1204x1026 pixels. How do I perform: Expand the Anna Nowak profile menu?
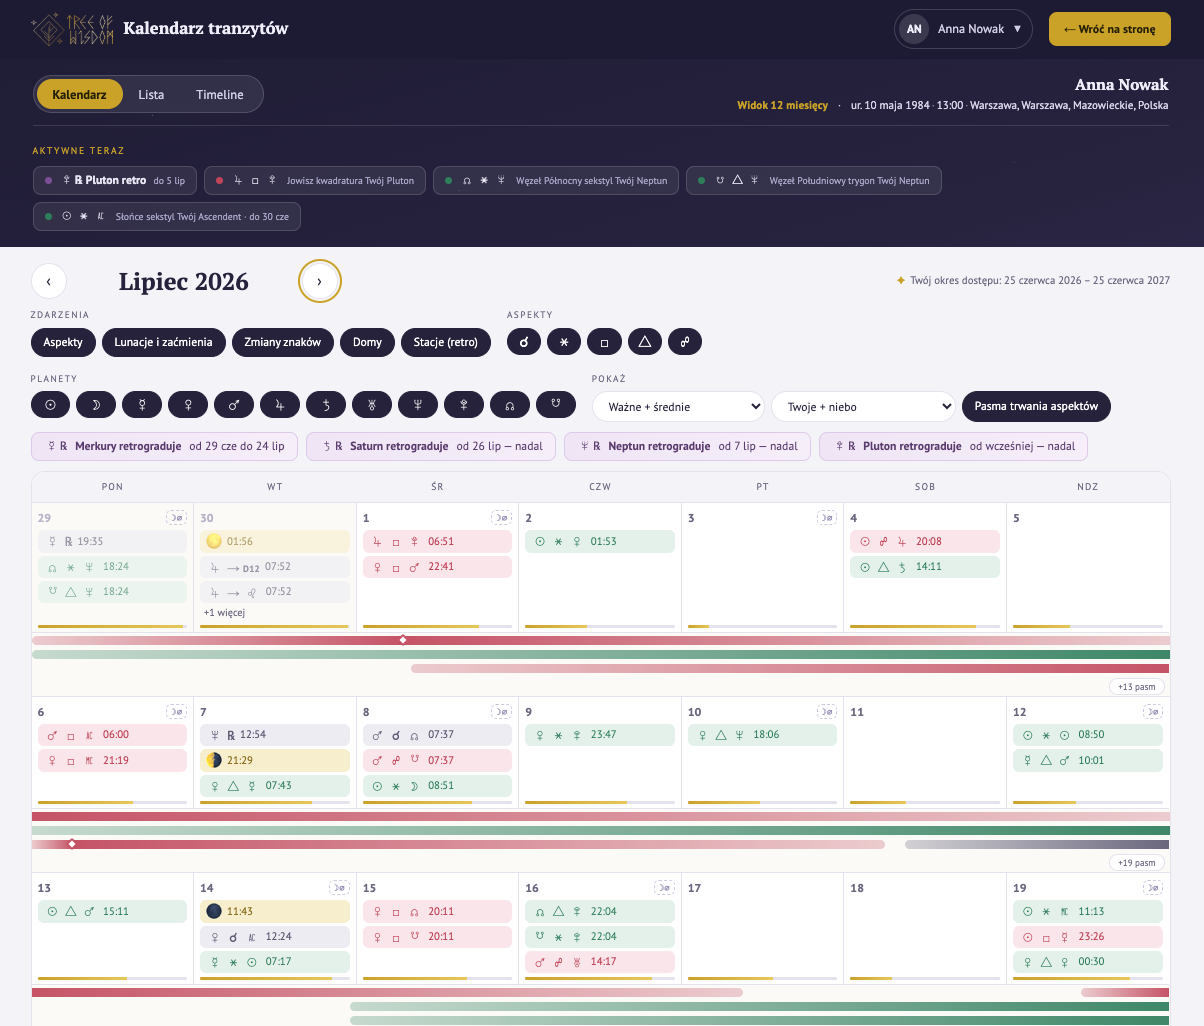[x=963, y=29]
